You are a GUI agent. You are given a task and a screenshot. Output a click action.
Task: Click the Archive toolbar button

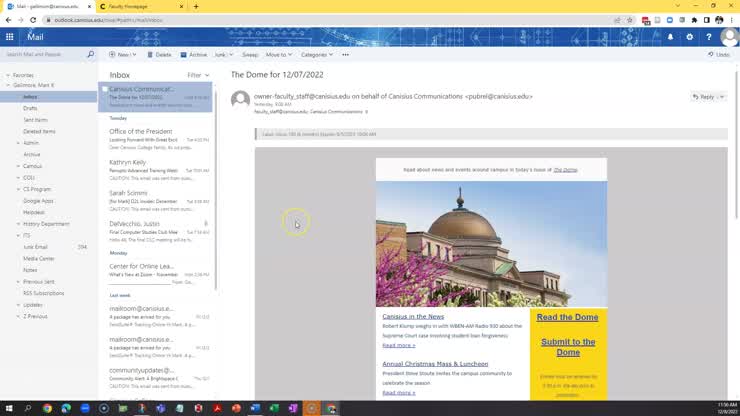tap(193, 55)
